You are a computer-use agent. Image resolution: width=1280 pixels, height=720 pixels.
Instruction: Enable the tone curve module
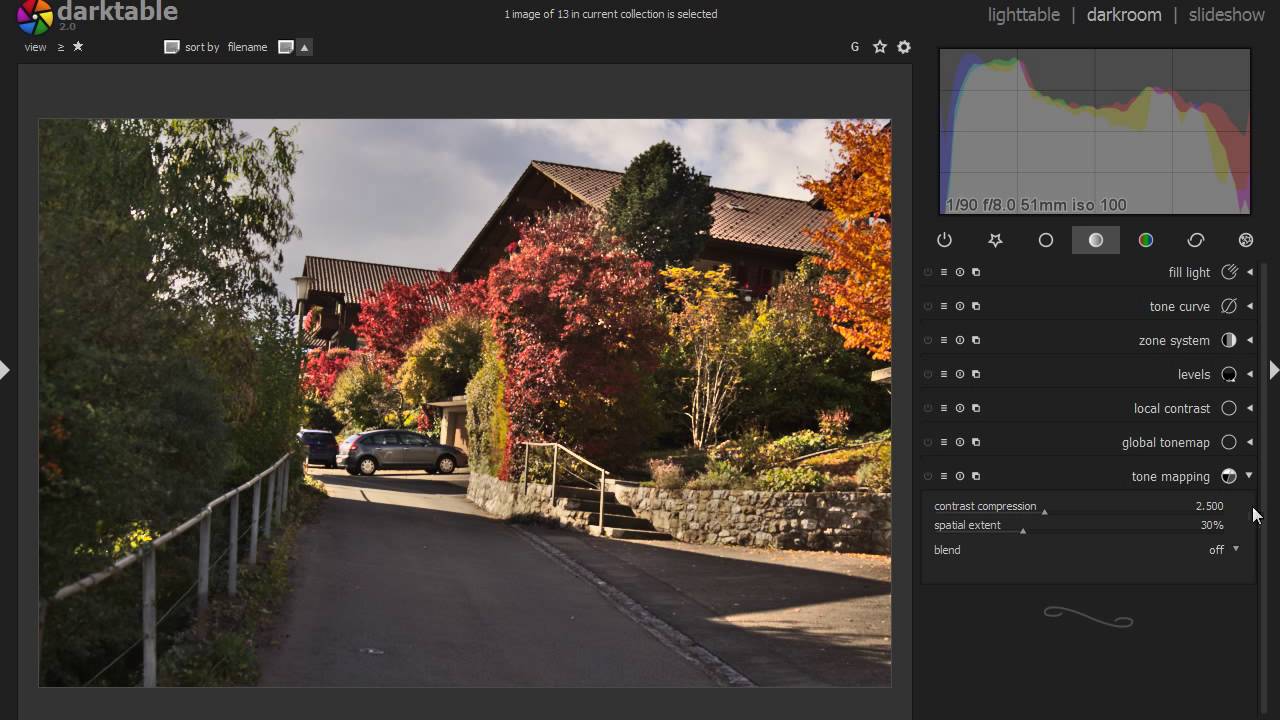928,306
